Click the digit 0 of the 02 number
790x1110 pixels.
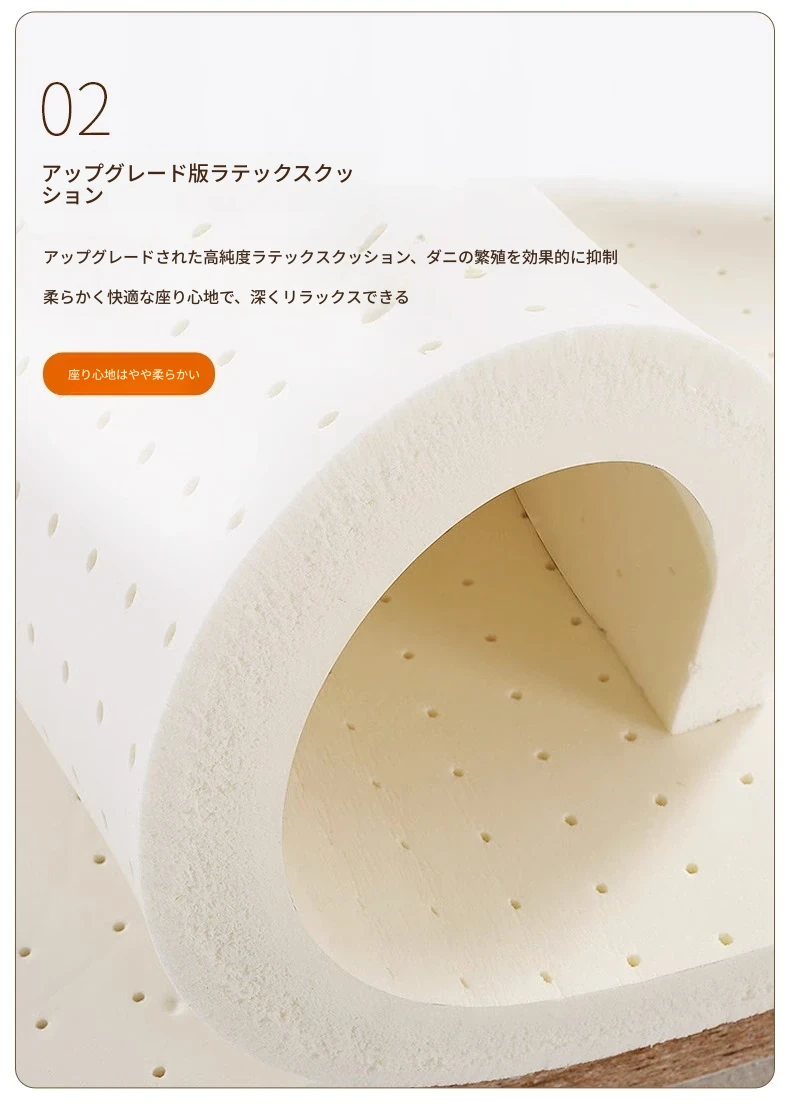[x=57, y=109]
